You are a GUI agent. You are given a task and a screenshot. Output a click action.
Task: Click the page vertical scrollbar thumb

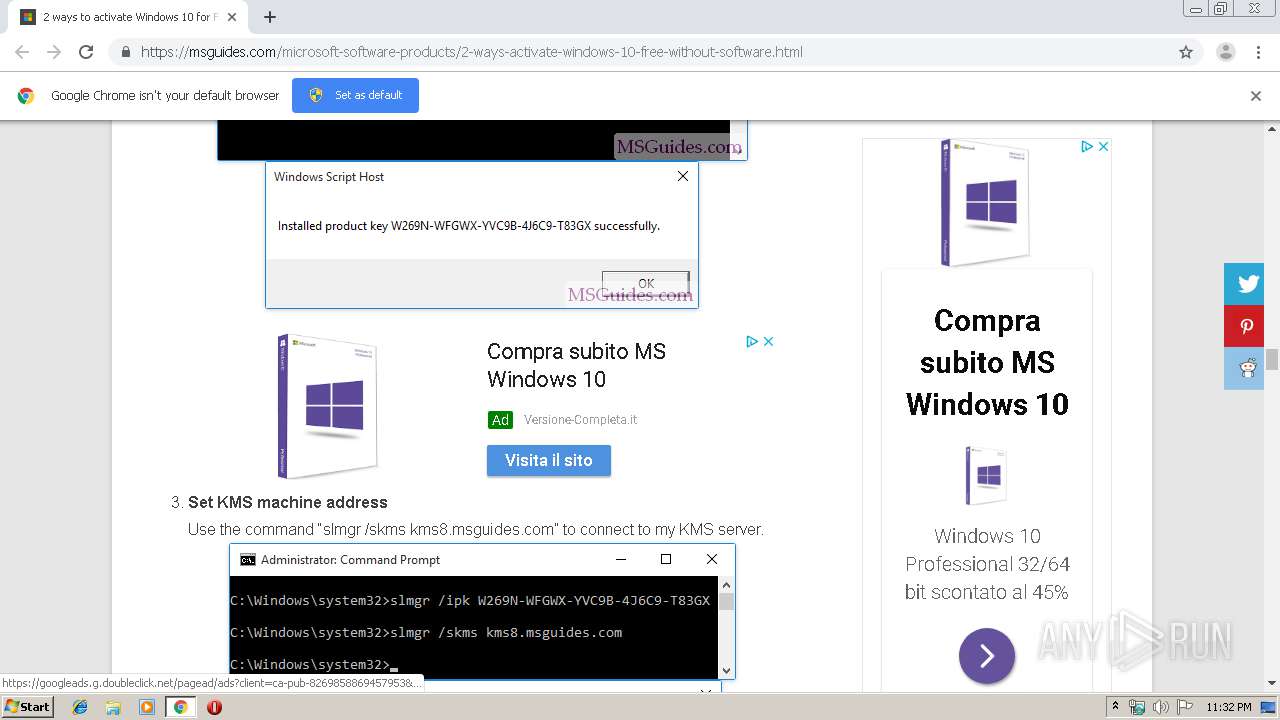1272,360
